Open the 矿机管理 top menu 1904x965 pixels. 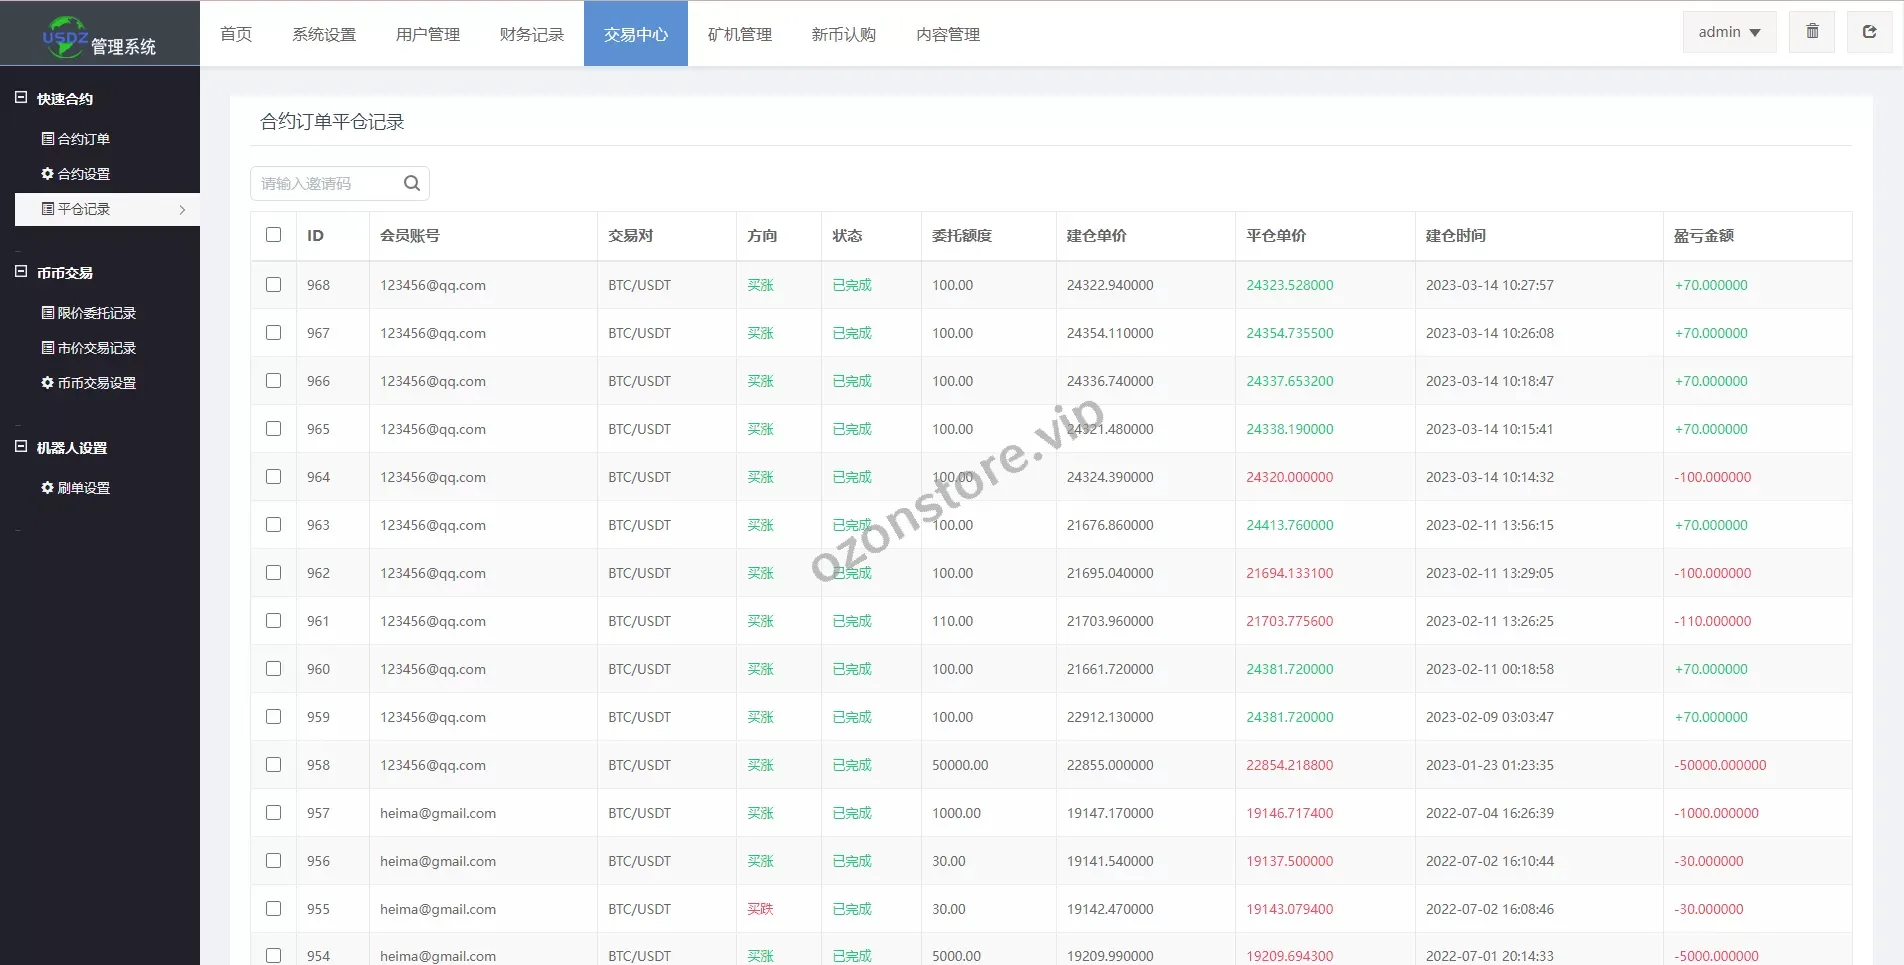coord(739,34)
